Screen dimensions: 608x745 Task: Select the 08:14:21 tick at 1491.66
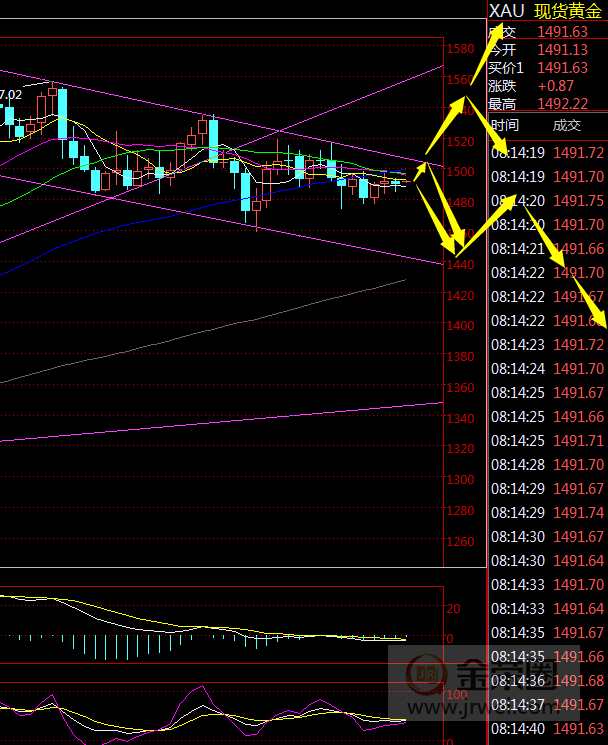548,249
